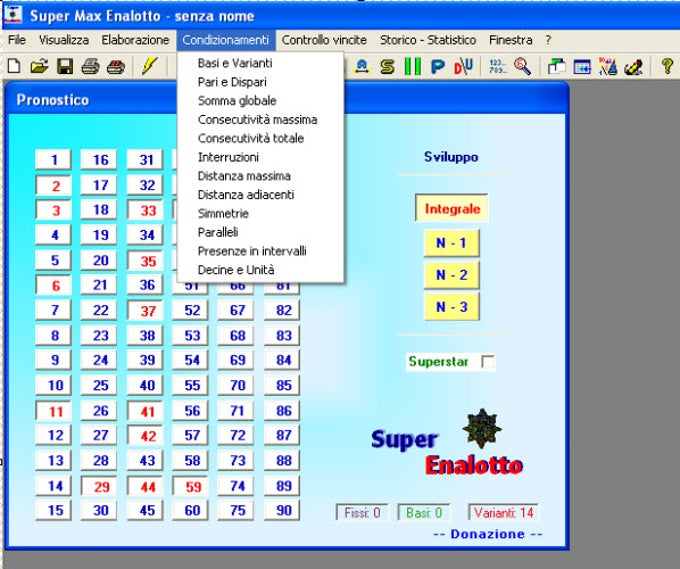Viewport: 680px width, 569px height.
Task: Click the 123-789 numbers toolbar icon
Action: (x=497, y=66)
